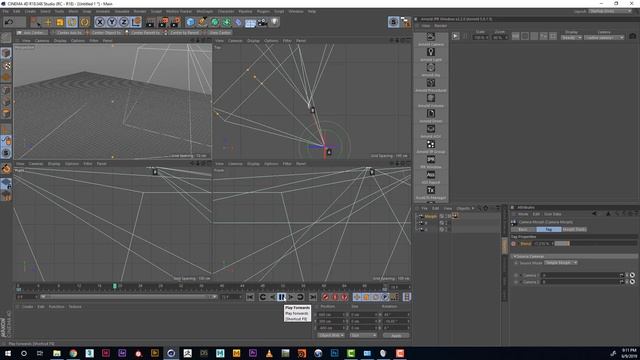Click the Light object icon
This screenshot has height=360, width=640.
pos(275,22)
